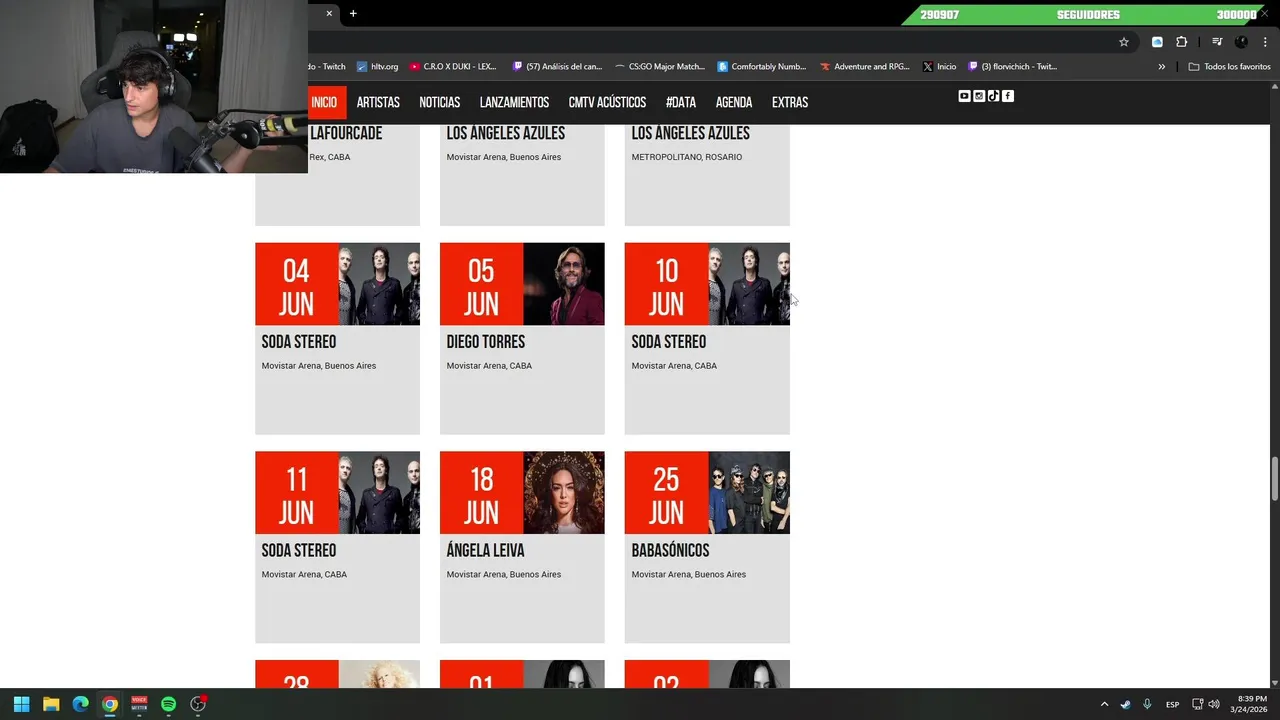Switch the ESP input language indicator
Viewport: 1280px width, 720px height.
tap(1173, 704)
